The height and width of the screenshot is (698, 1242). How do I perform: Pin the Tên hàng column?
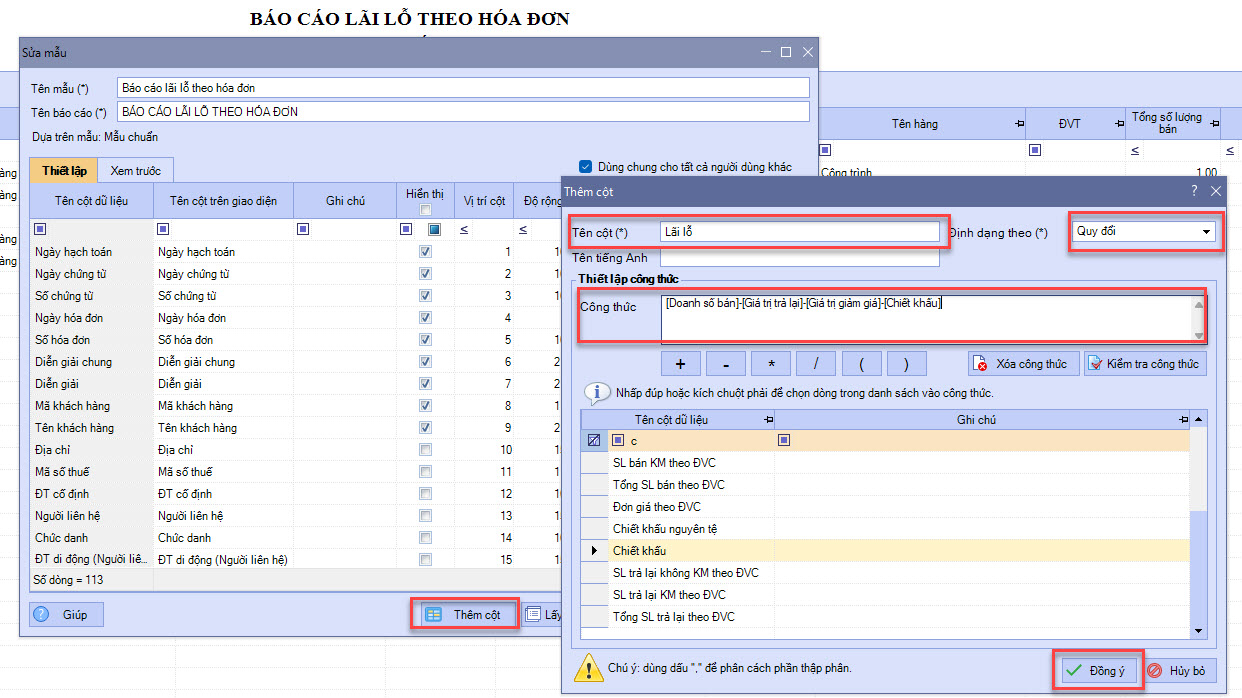point(1019,124)
